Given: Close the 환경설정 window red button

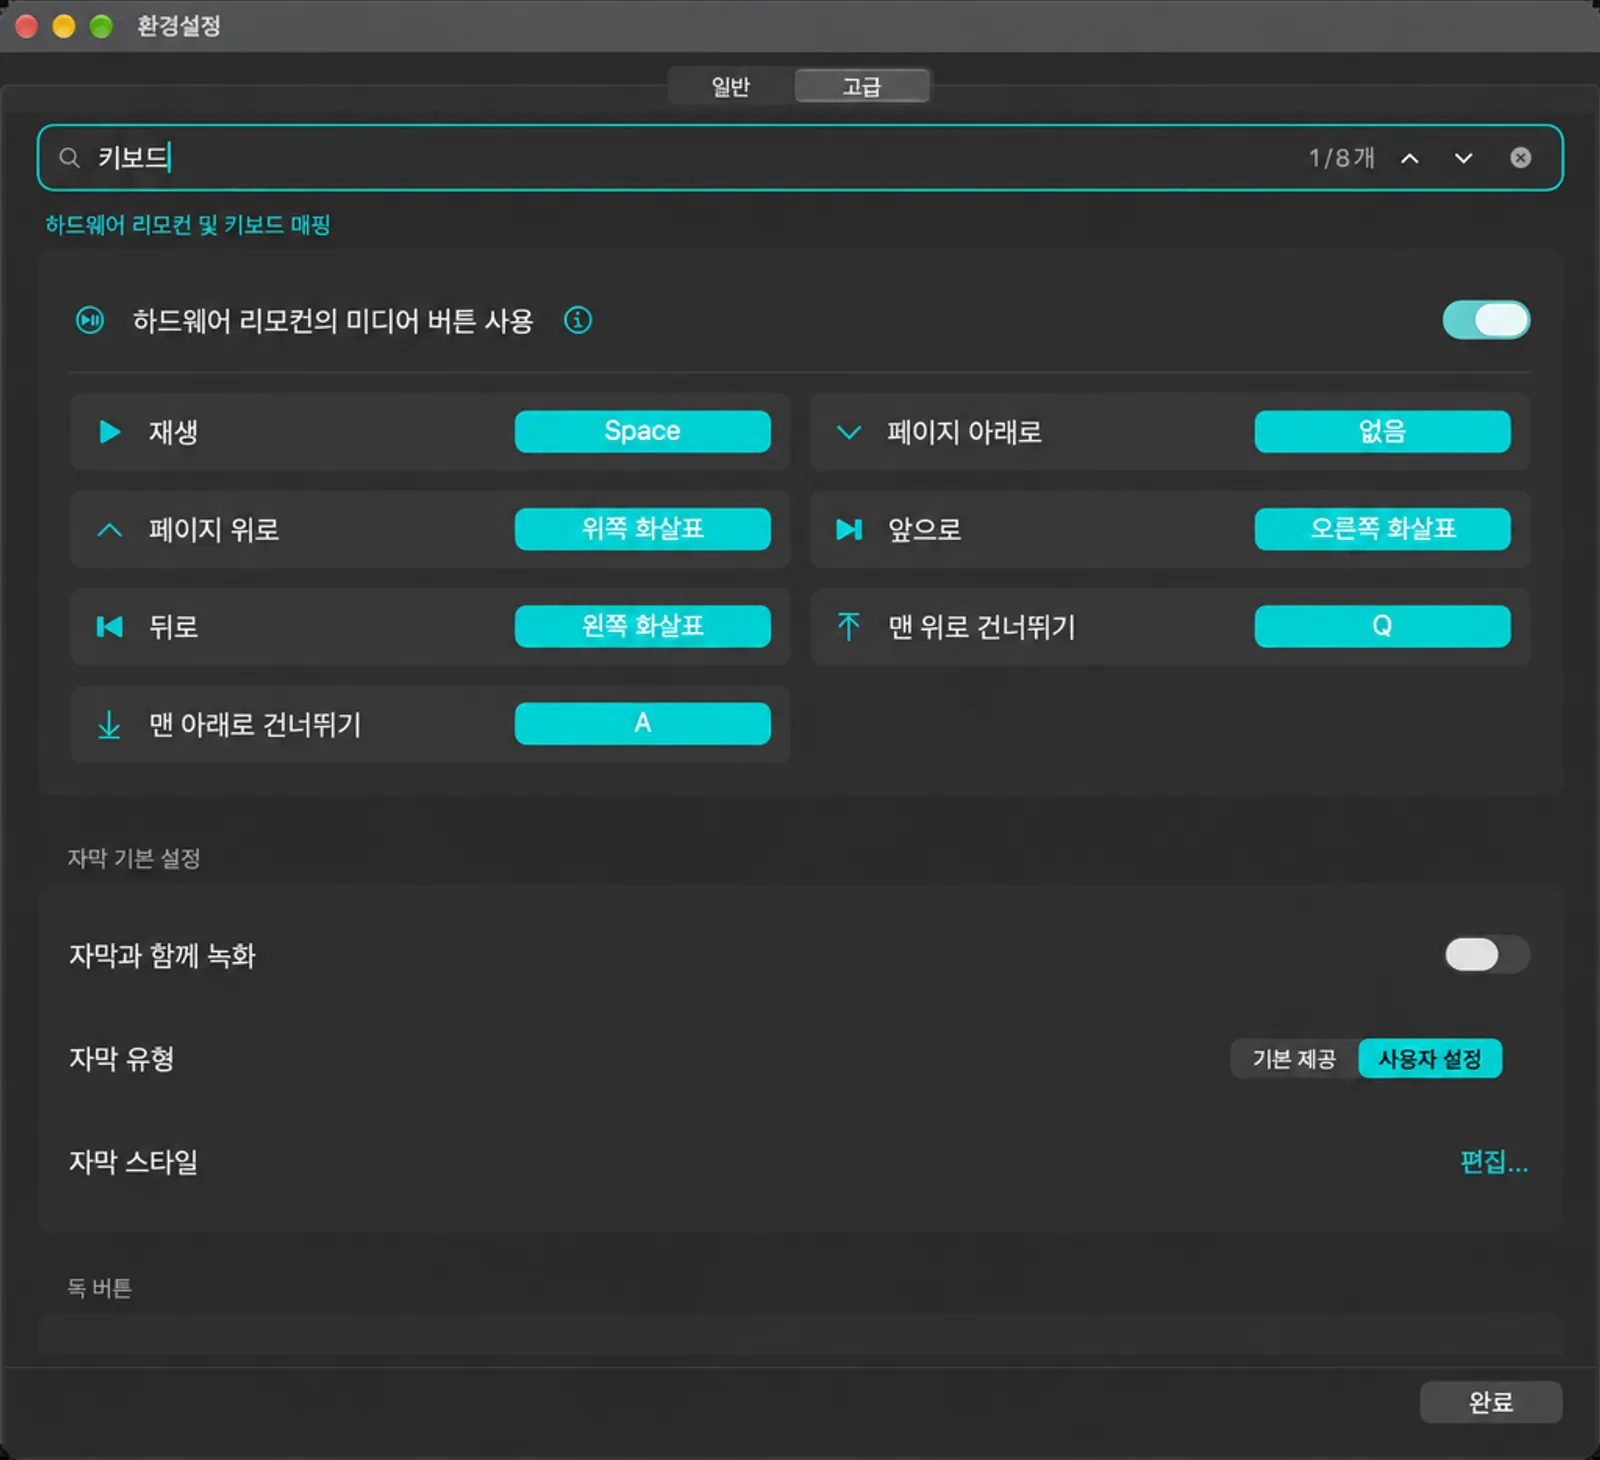Looking at the screenshot, I should (27, 26).
